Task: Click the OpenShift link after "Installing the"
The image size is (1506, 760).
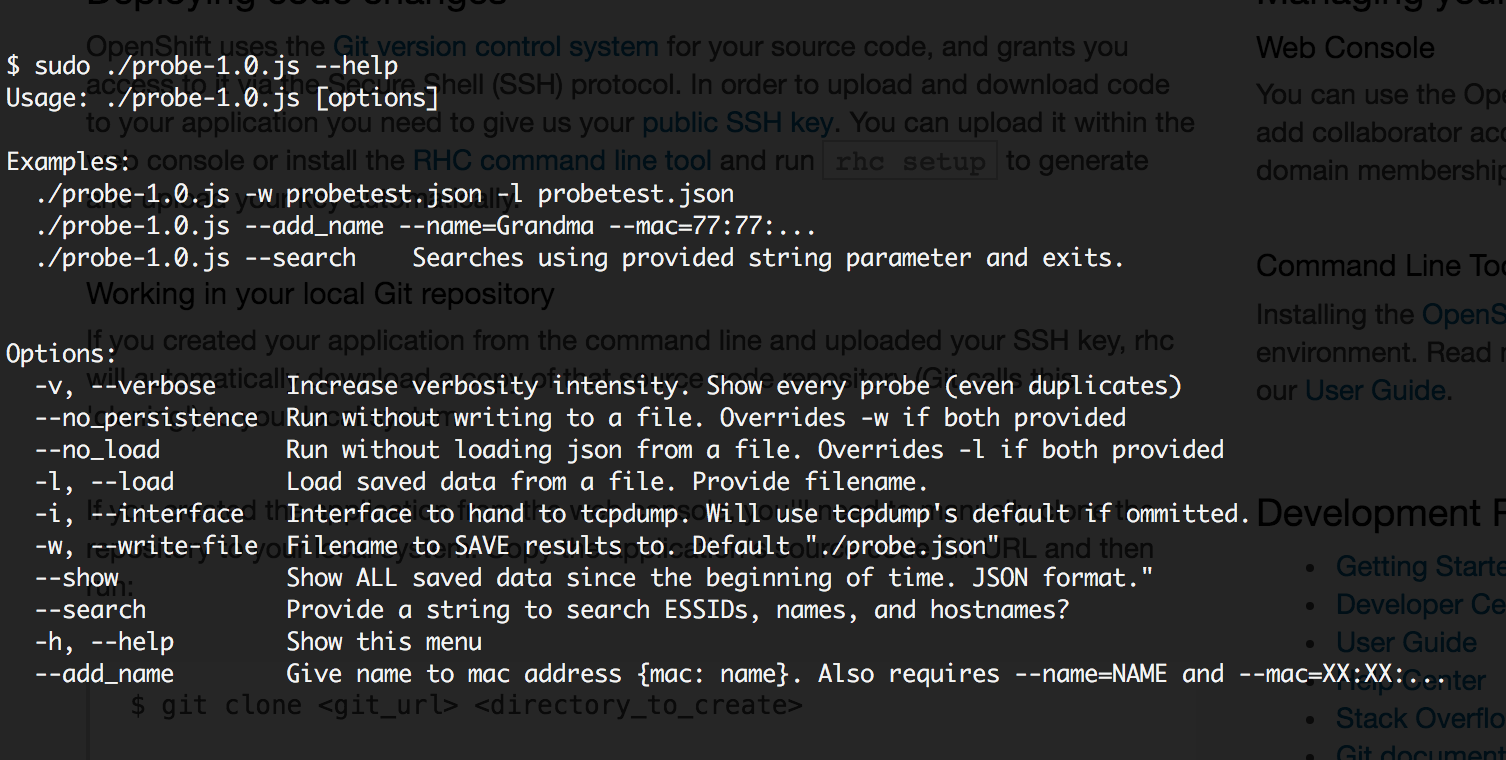Action: tap(1463, 314)
